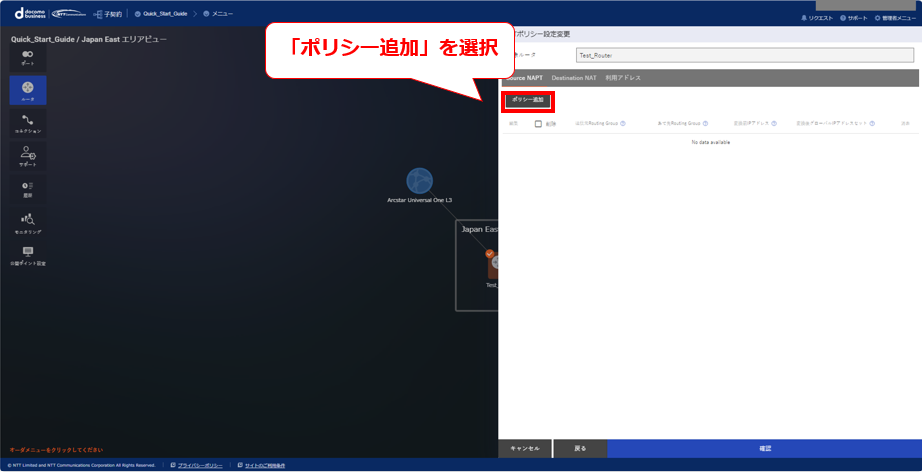Switch to the 利用アドレス tab

click(623, 78)
